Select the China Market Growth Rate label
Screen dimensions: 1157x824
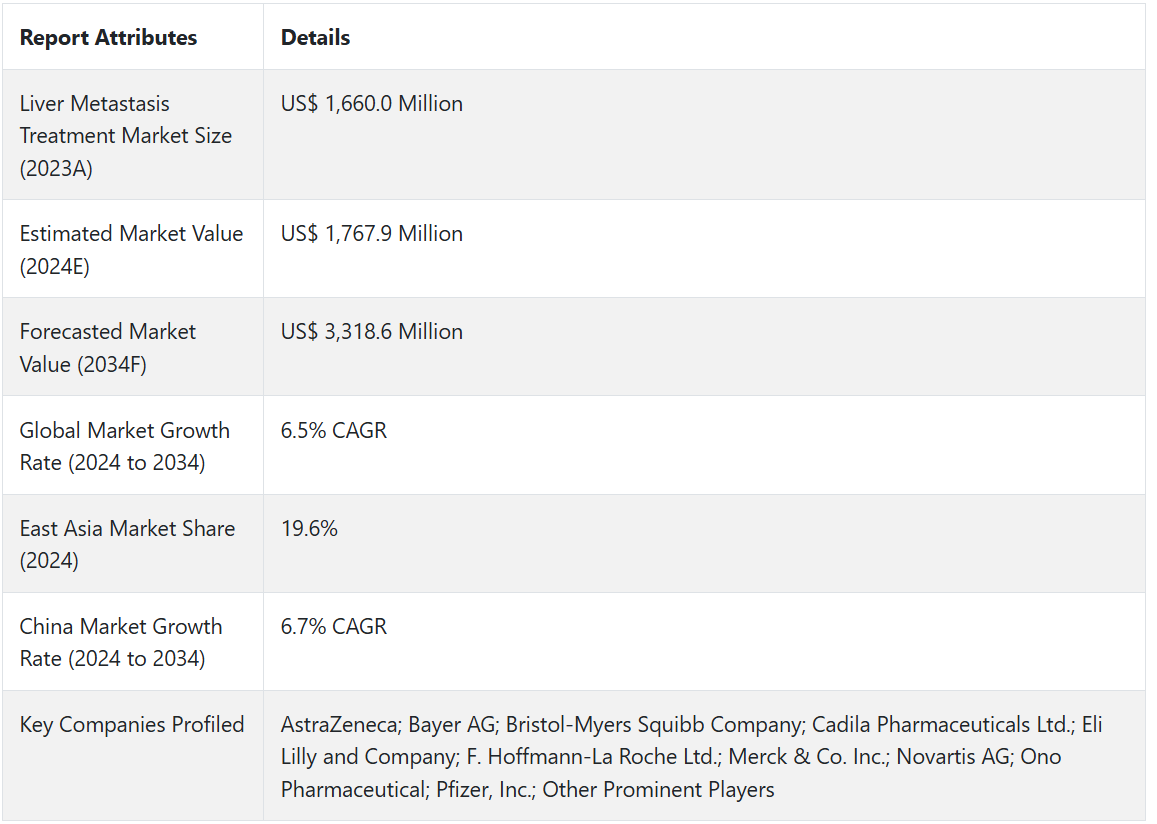(120, 642)
